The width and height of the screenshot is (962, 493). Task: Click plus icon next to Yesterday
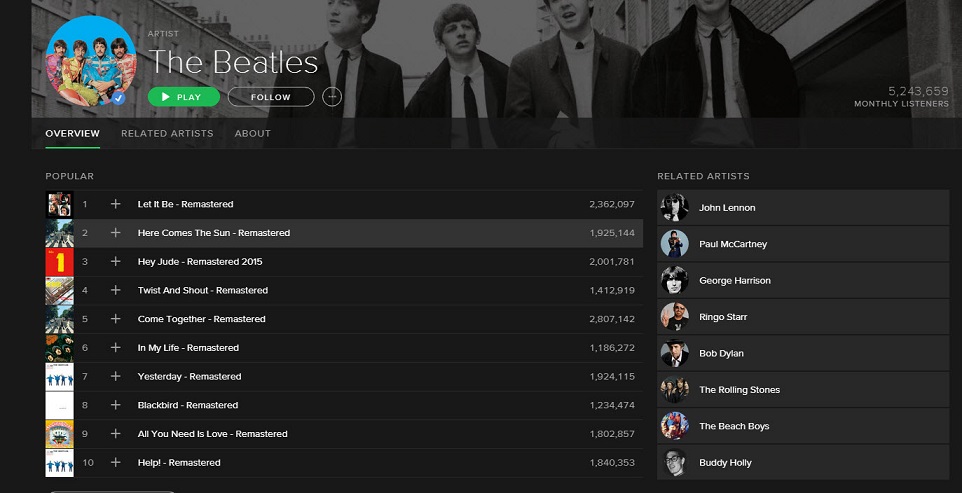[115, 376]
